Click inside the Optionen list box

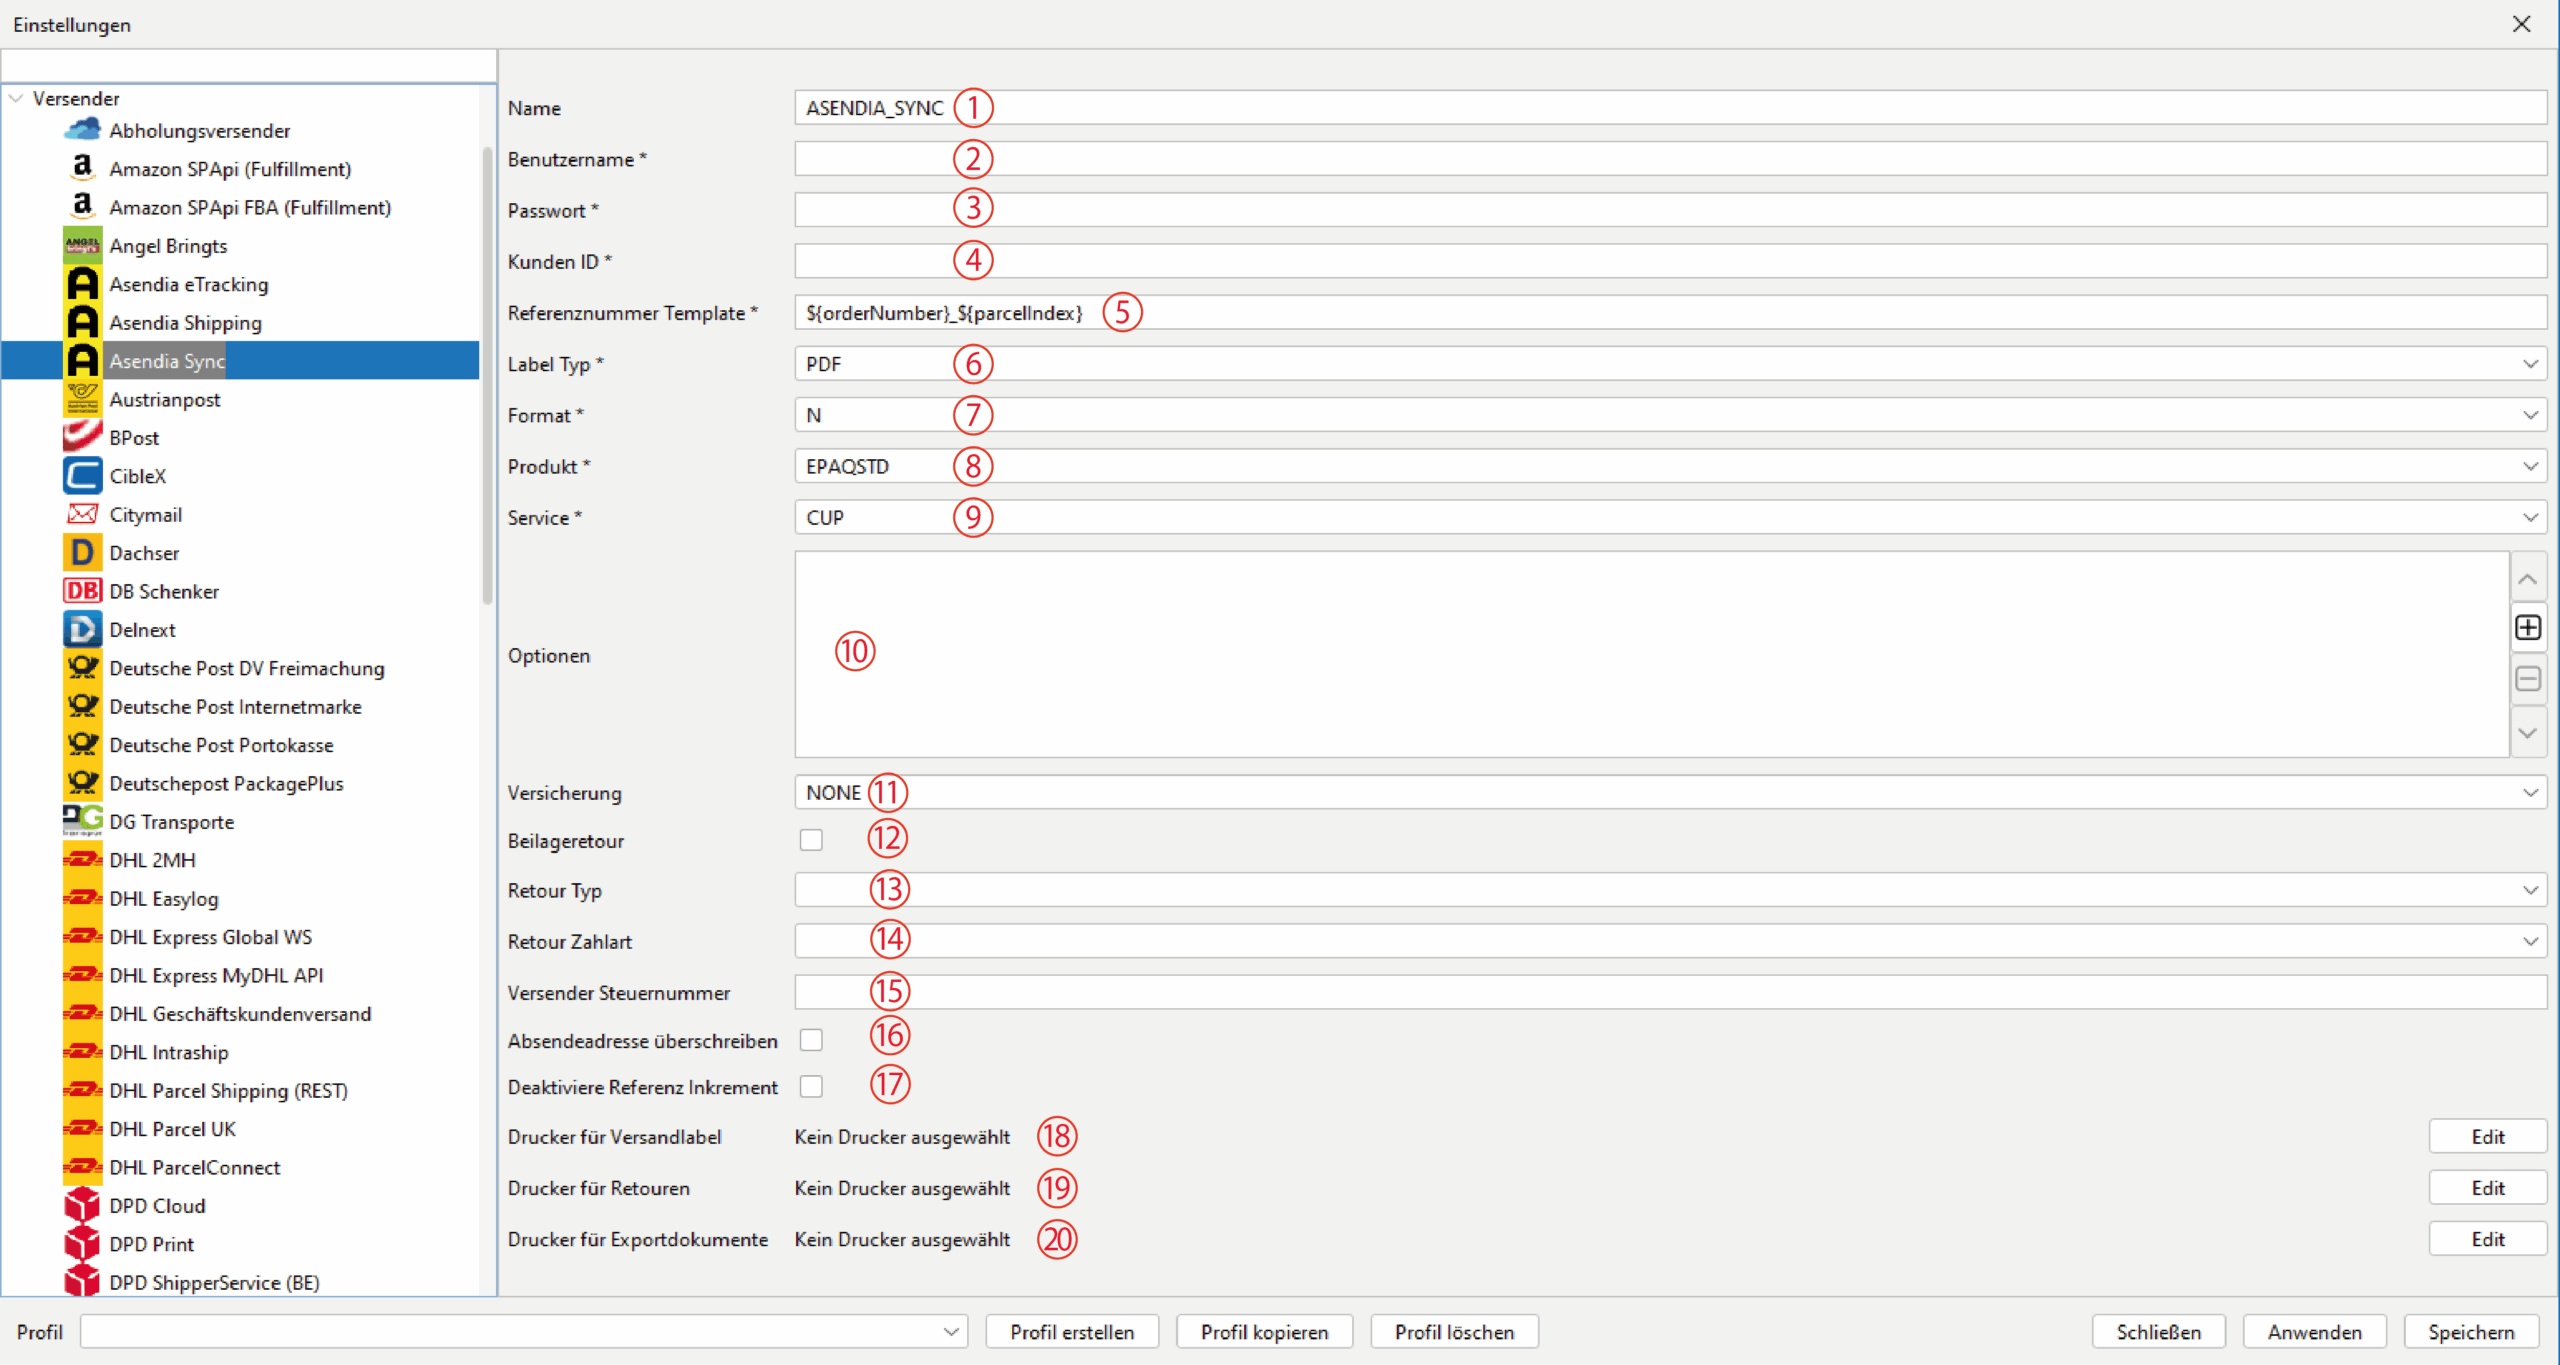(1652, 654)
